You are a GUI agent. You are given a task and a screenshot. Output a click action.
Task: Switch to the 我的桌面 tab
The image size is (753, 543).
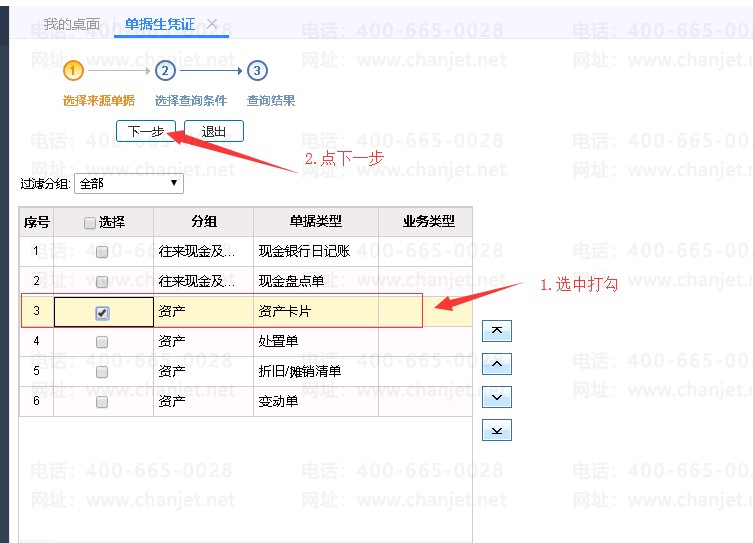(x=72, y=24)
